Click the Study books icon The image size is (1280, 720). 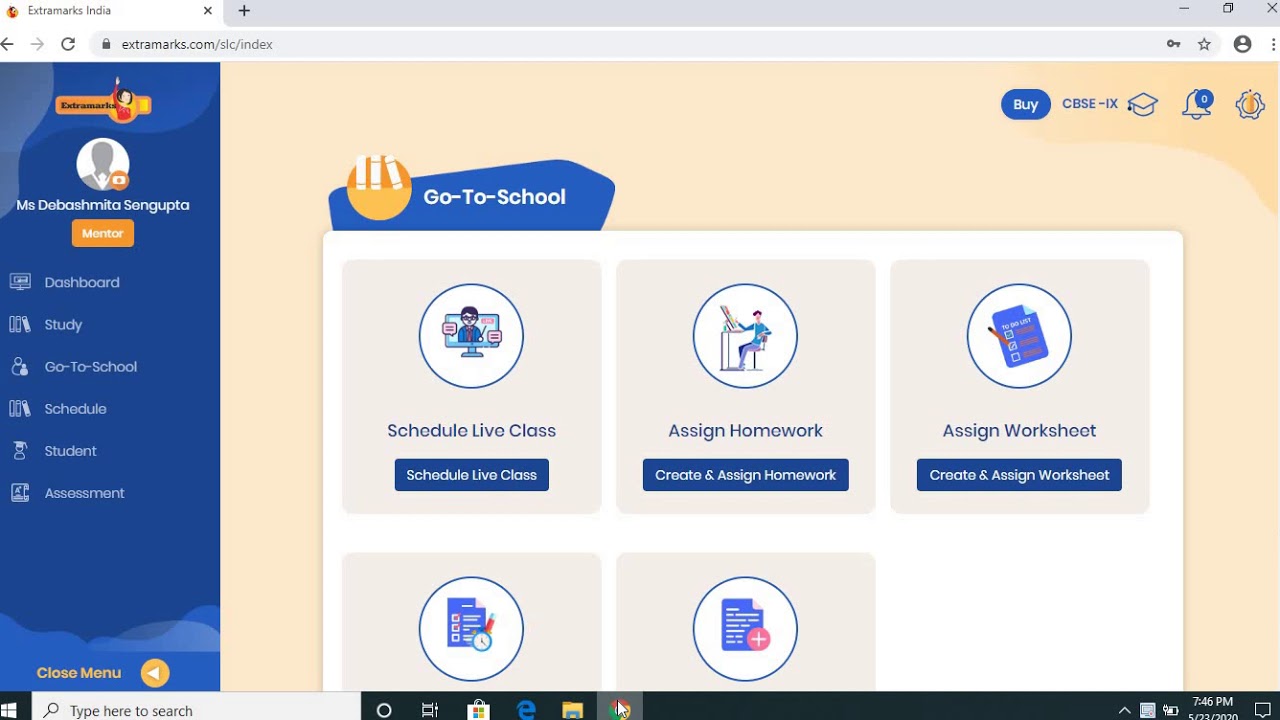tap(20, 324)
